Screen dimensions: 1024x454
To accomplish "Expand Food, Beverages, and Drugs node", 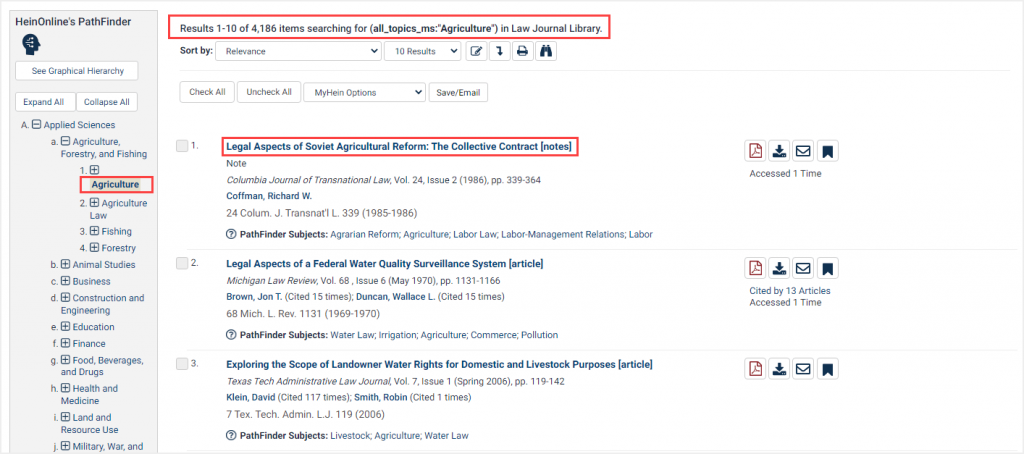I will [x=65, y=360].
